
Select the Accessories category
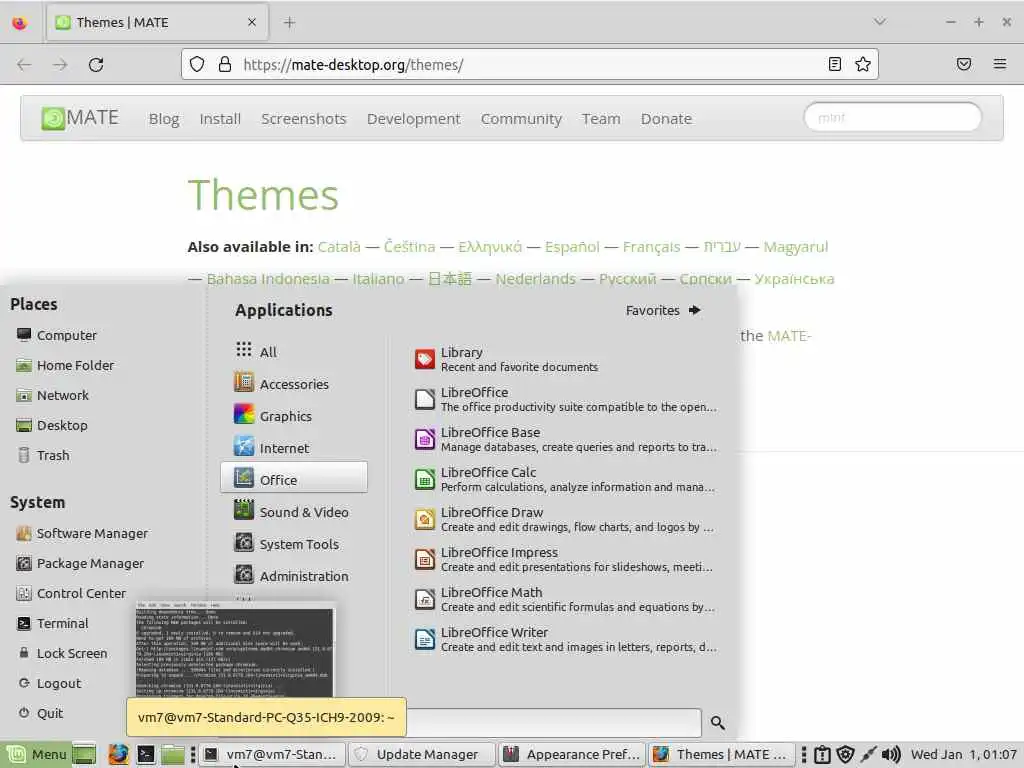click(294, 383)
